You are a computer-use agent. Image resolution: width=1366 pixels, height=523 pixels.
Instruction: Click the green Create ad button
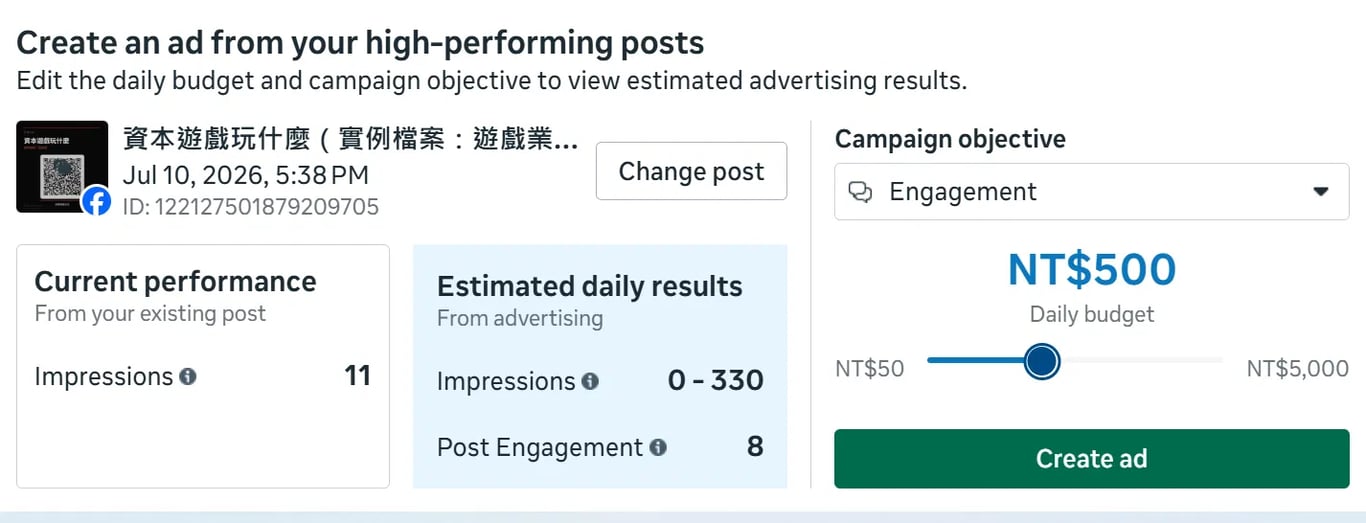click(x=1092, y=459)
